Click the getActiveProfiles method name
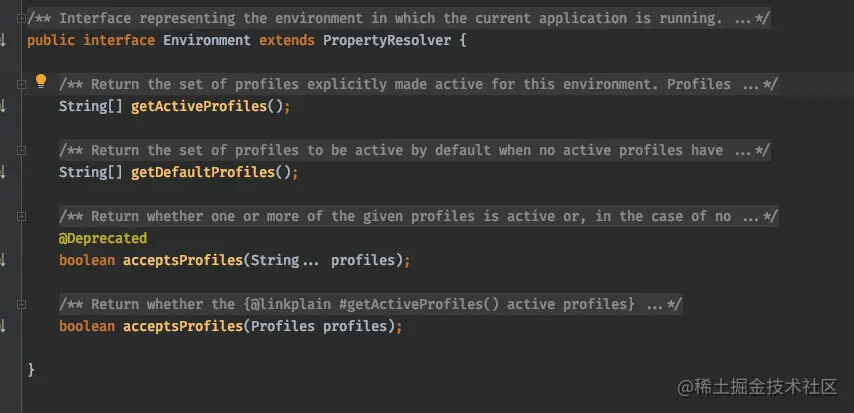854x413 pixels. tap(199, 106)
